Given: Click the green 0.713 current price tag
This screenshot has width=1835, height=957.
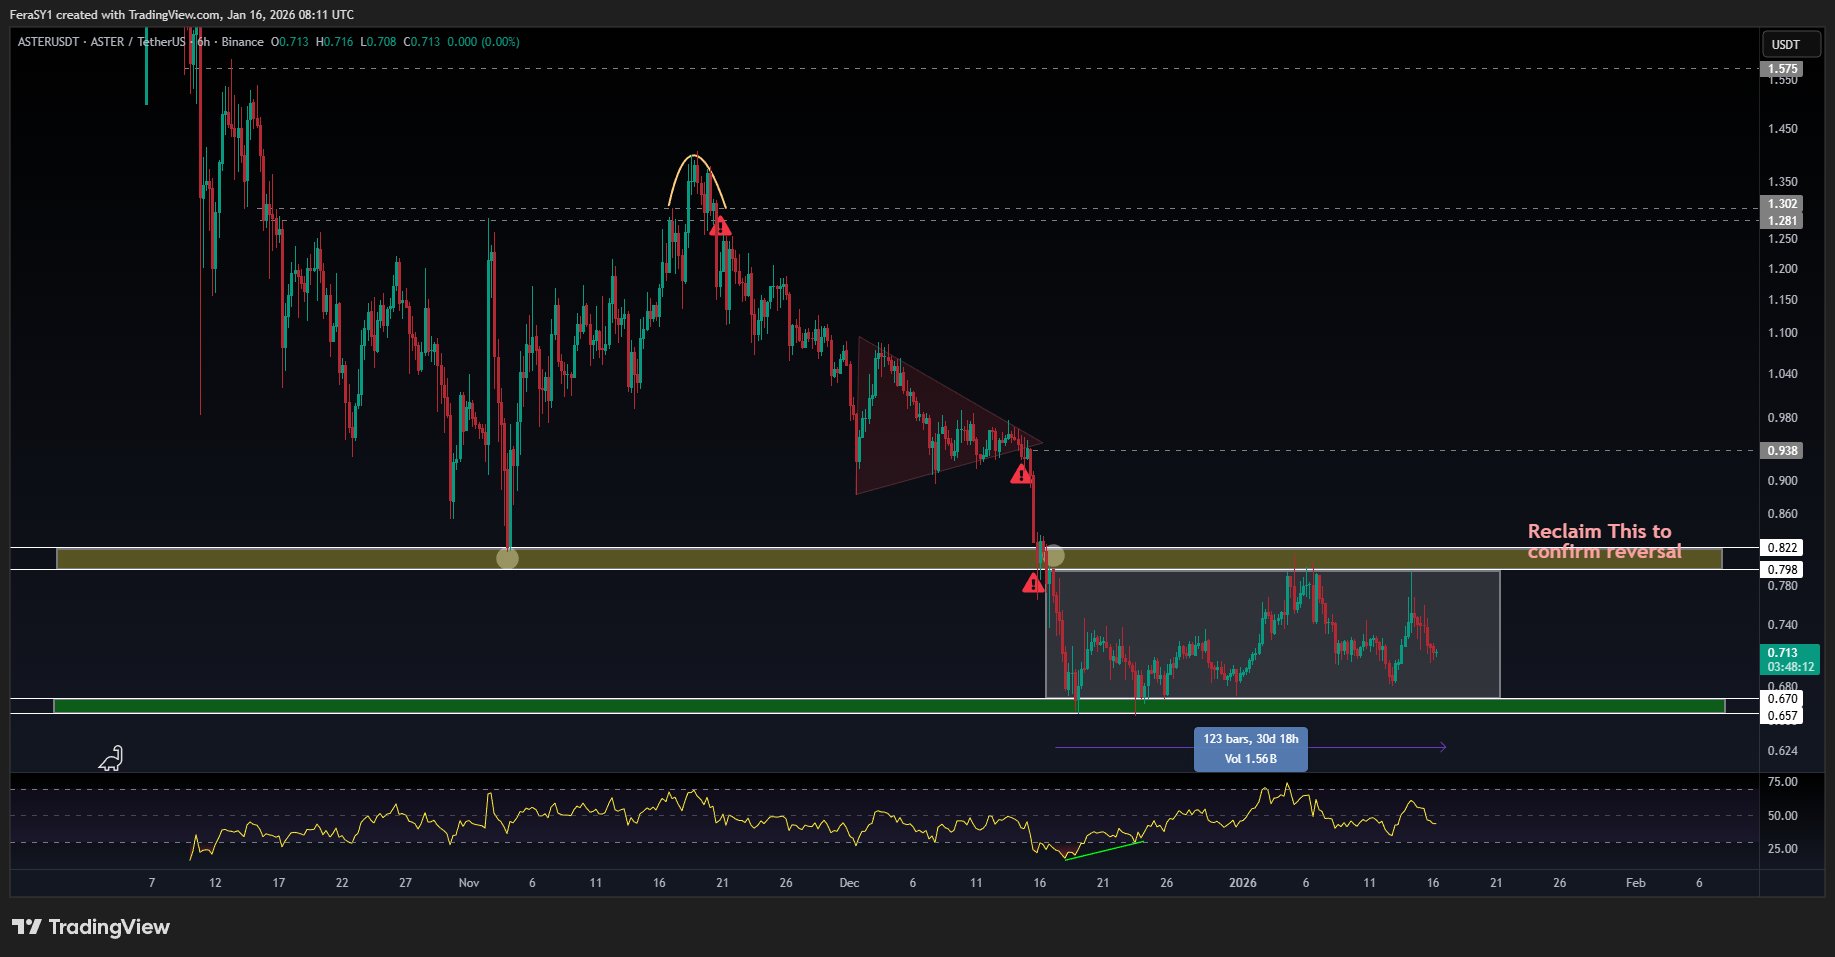Looking at the screenshot, I should point(1790,659).
